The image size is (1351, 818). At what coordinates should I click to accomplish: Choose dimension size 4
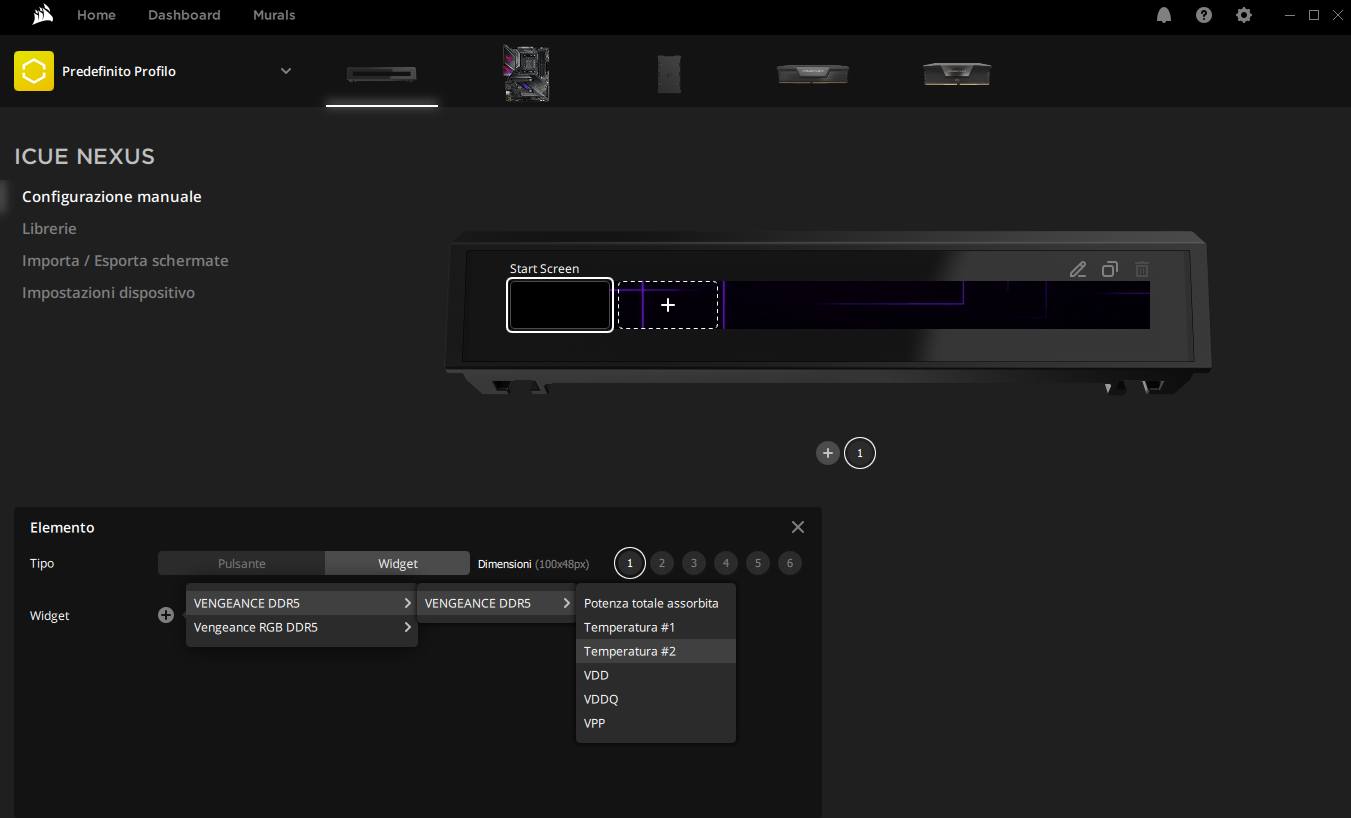(726, 563)
